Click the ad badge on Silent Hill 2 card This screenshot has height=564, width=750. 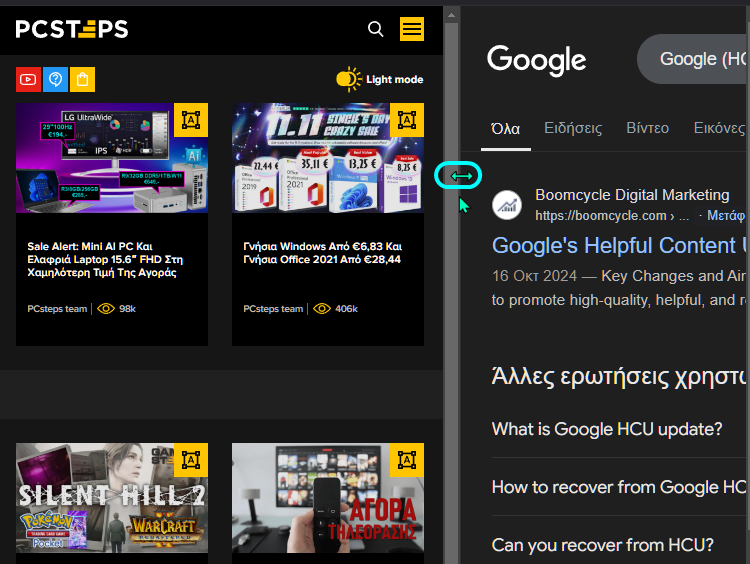[191, 460]
